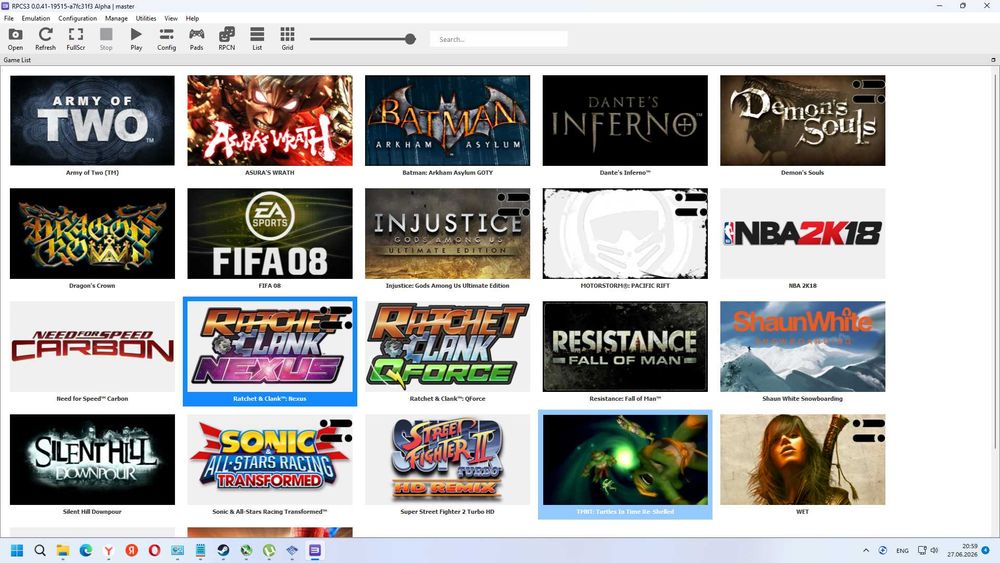1000x563 pixels.
Task: Click 'Silent Hill Downpour' title label
Action: [x=92, y=511]
